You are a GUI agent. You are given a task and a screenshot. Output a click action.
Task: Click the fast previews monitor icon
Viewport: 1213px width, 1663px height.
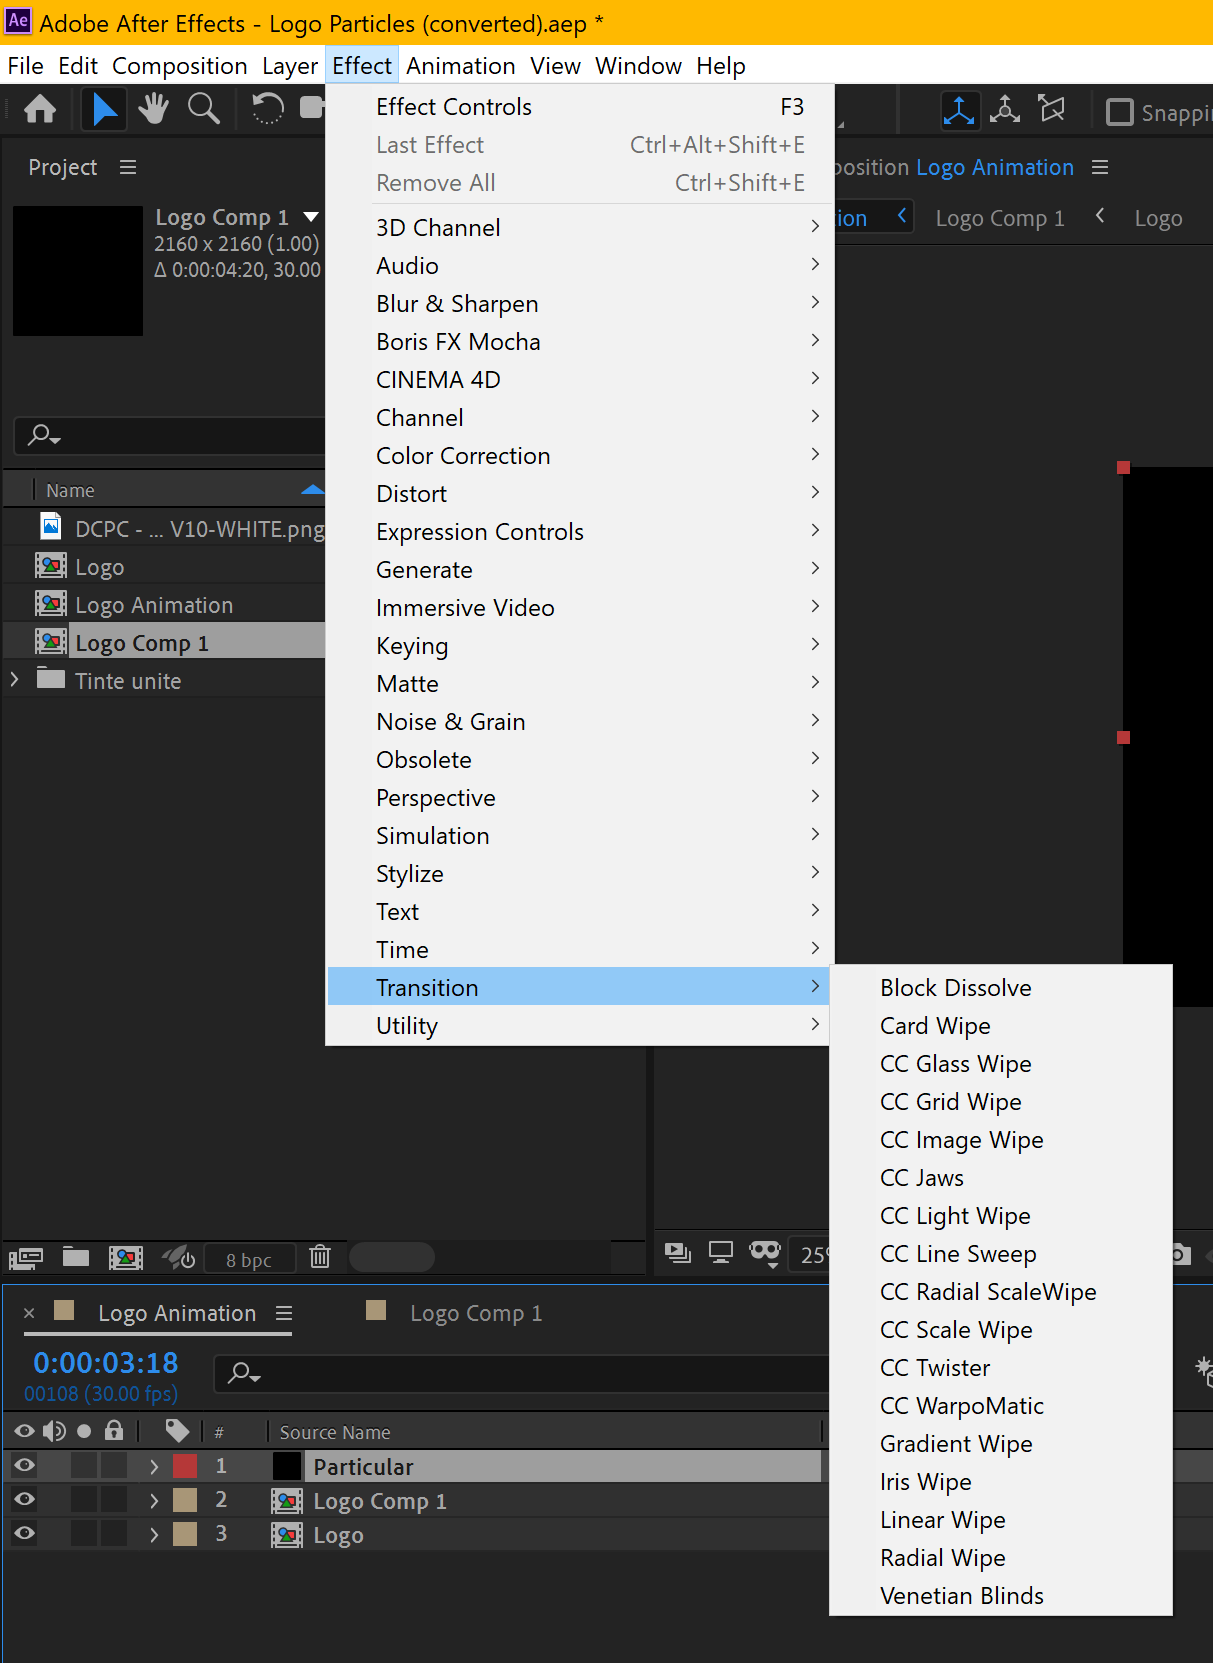pyautogui.click(x=721, y=1251)
